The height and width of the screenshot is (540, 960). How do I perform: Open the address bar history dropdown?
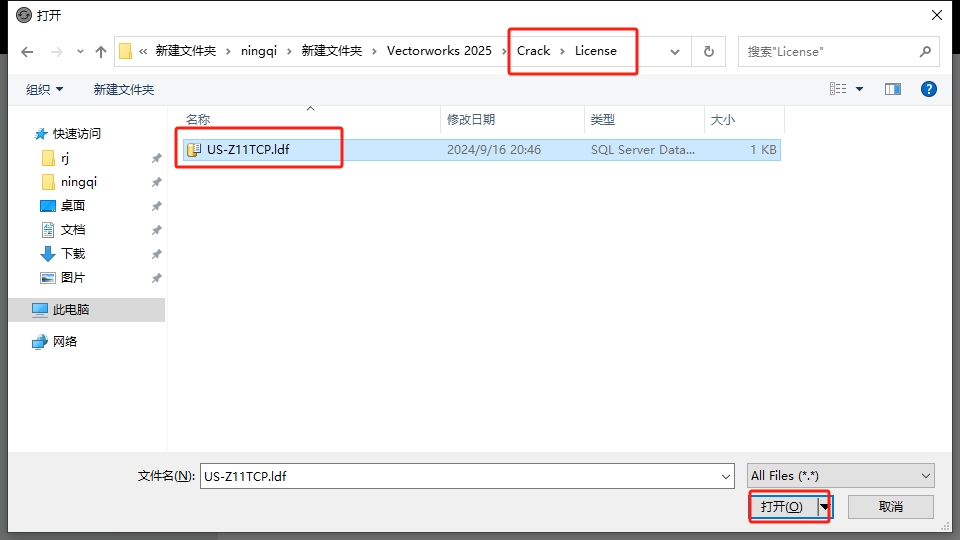pos(675,52)
